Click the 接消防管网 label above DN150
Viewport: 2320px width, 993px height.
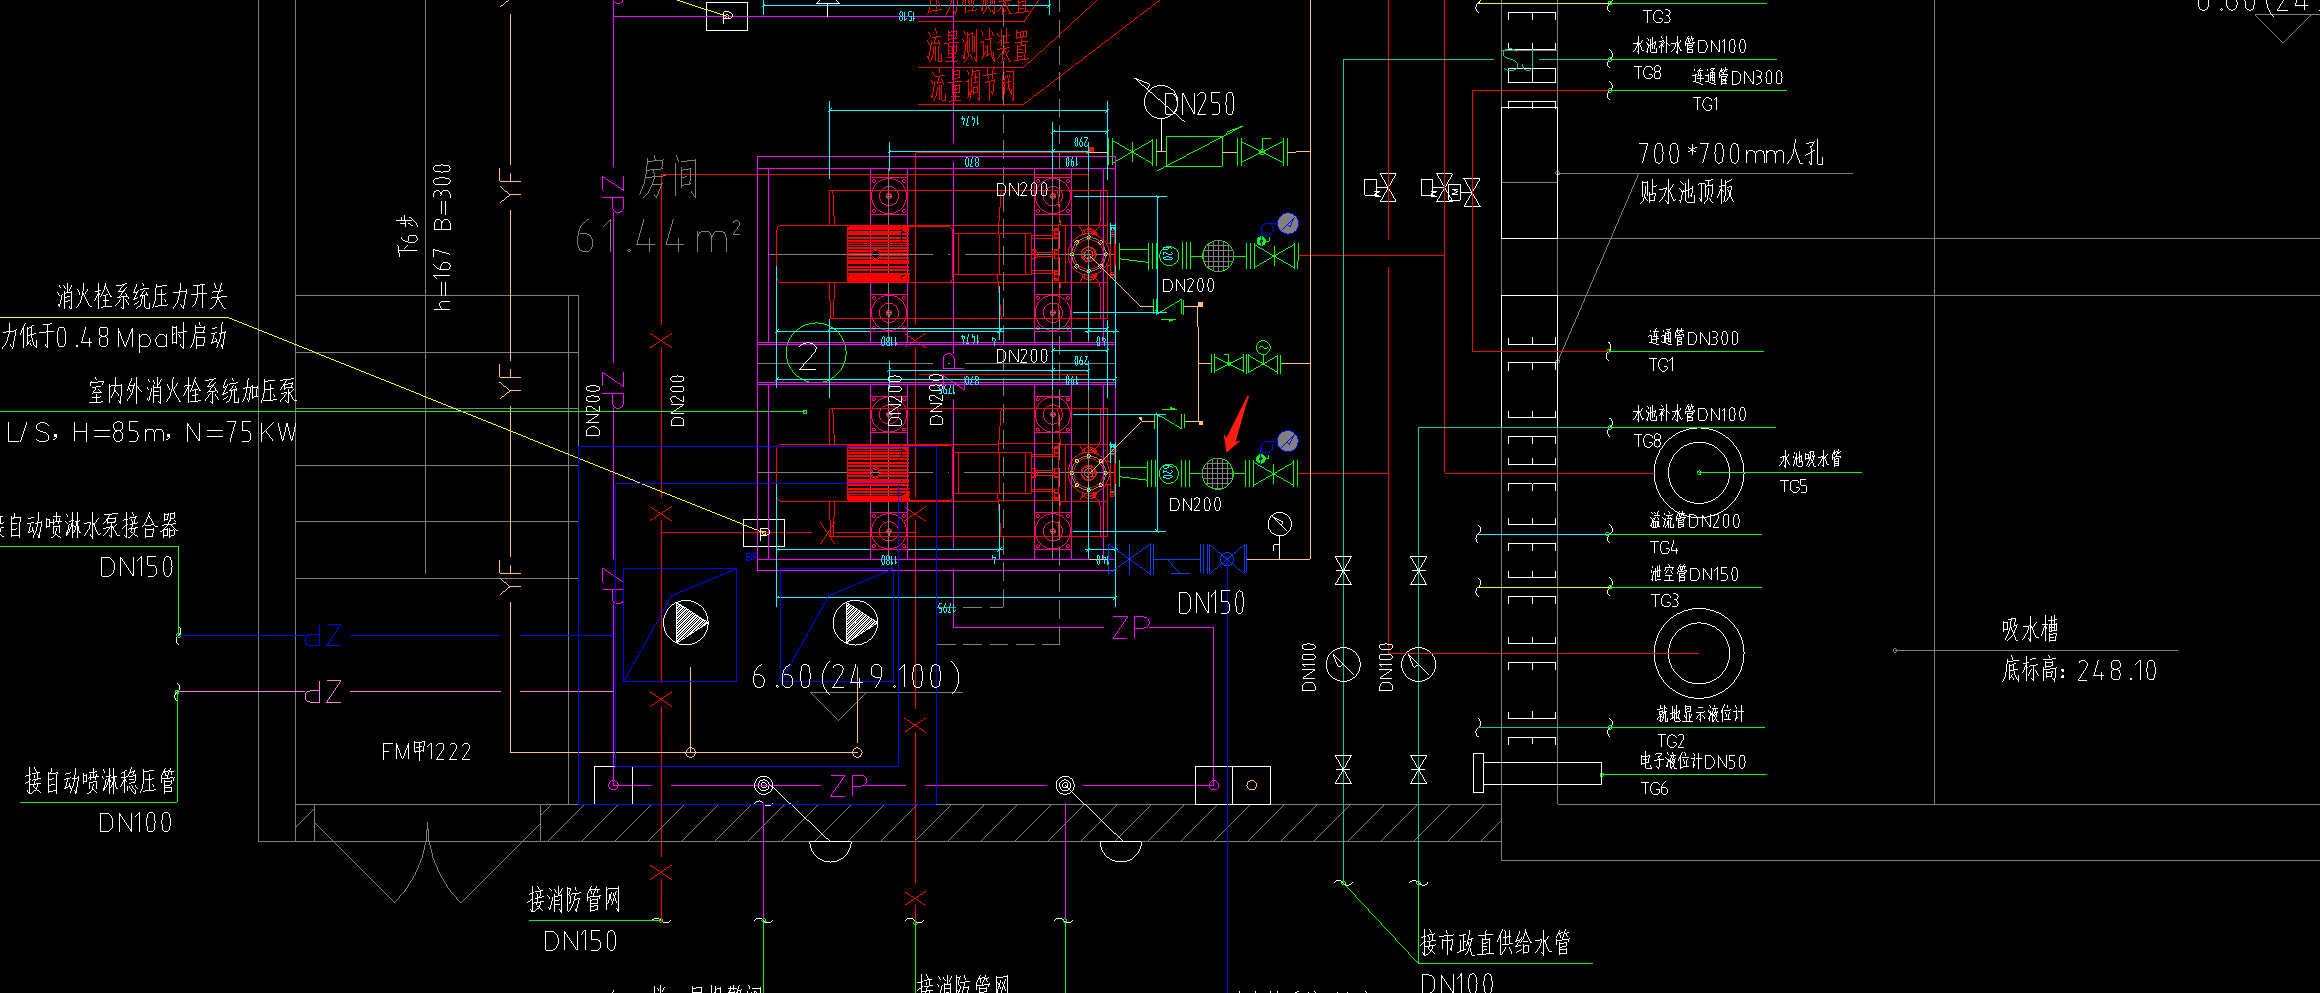[574, 900]
